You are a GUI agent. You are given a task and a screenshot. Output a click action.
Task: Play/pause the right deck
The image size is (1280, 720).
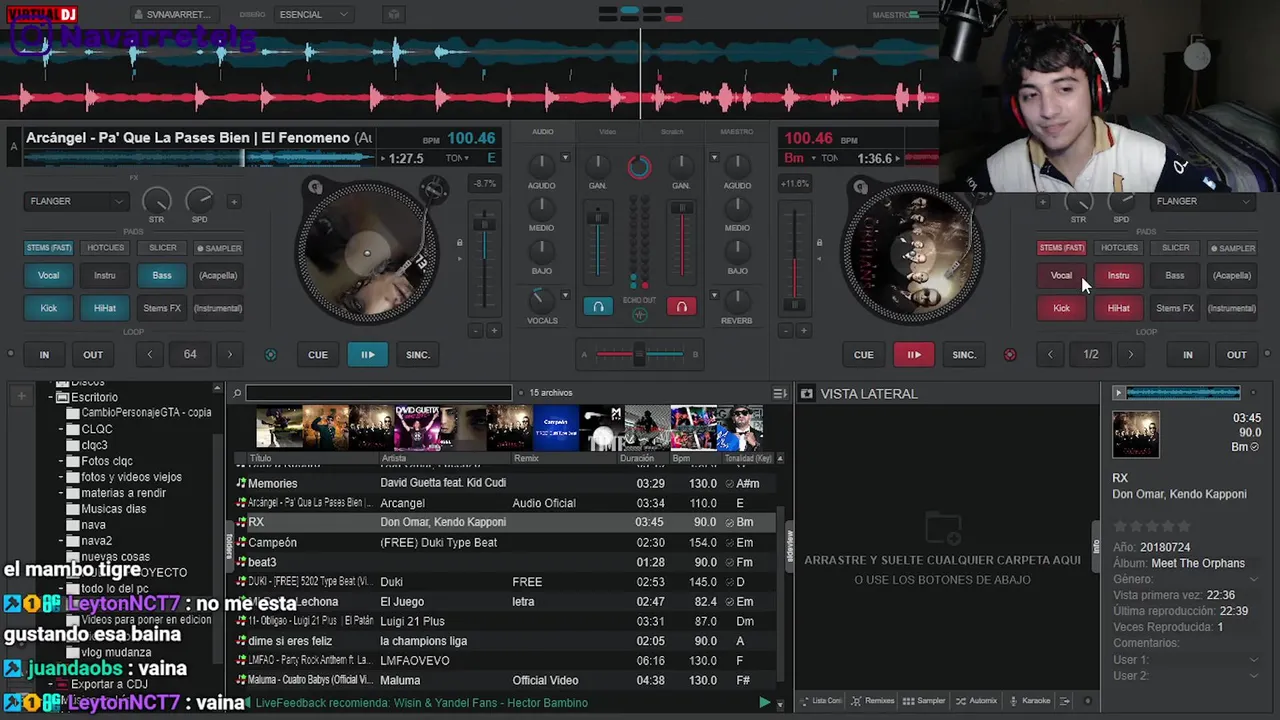pos(914,355)
